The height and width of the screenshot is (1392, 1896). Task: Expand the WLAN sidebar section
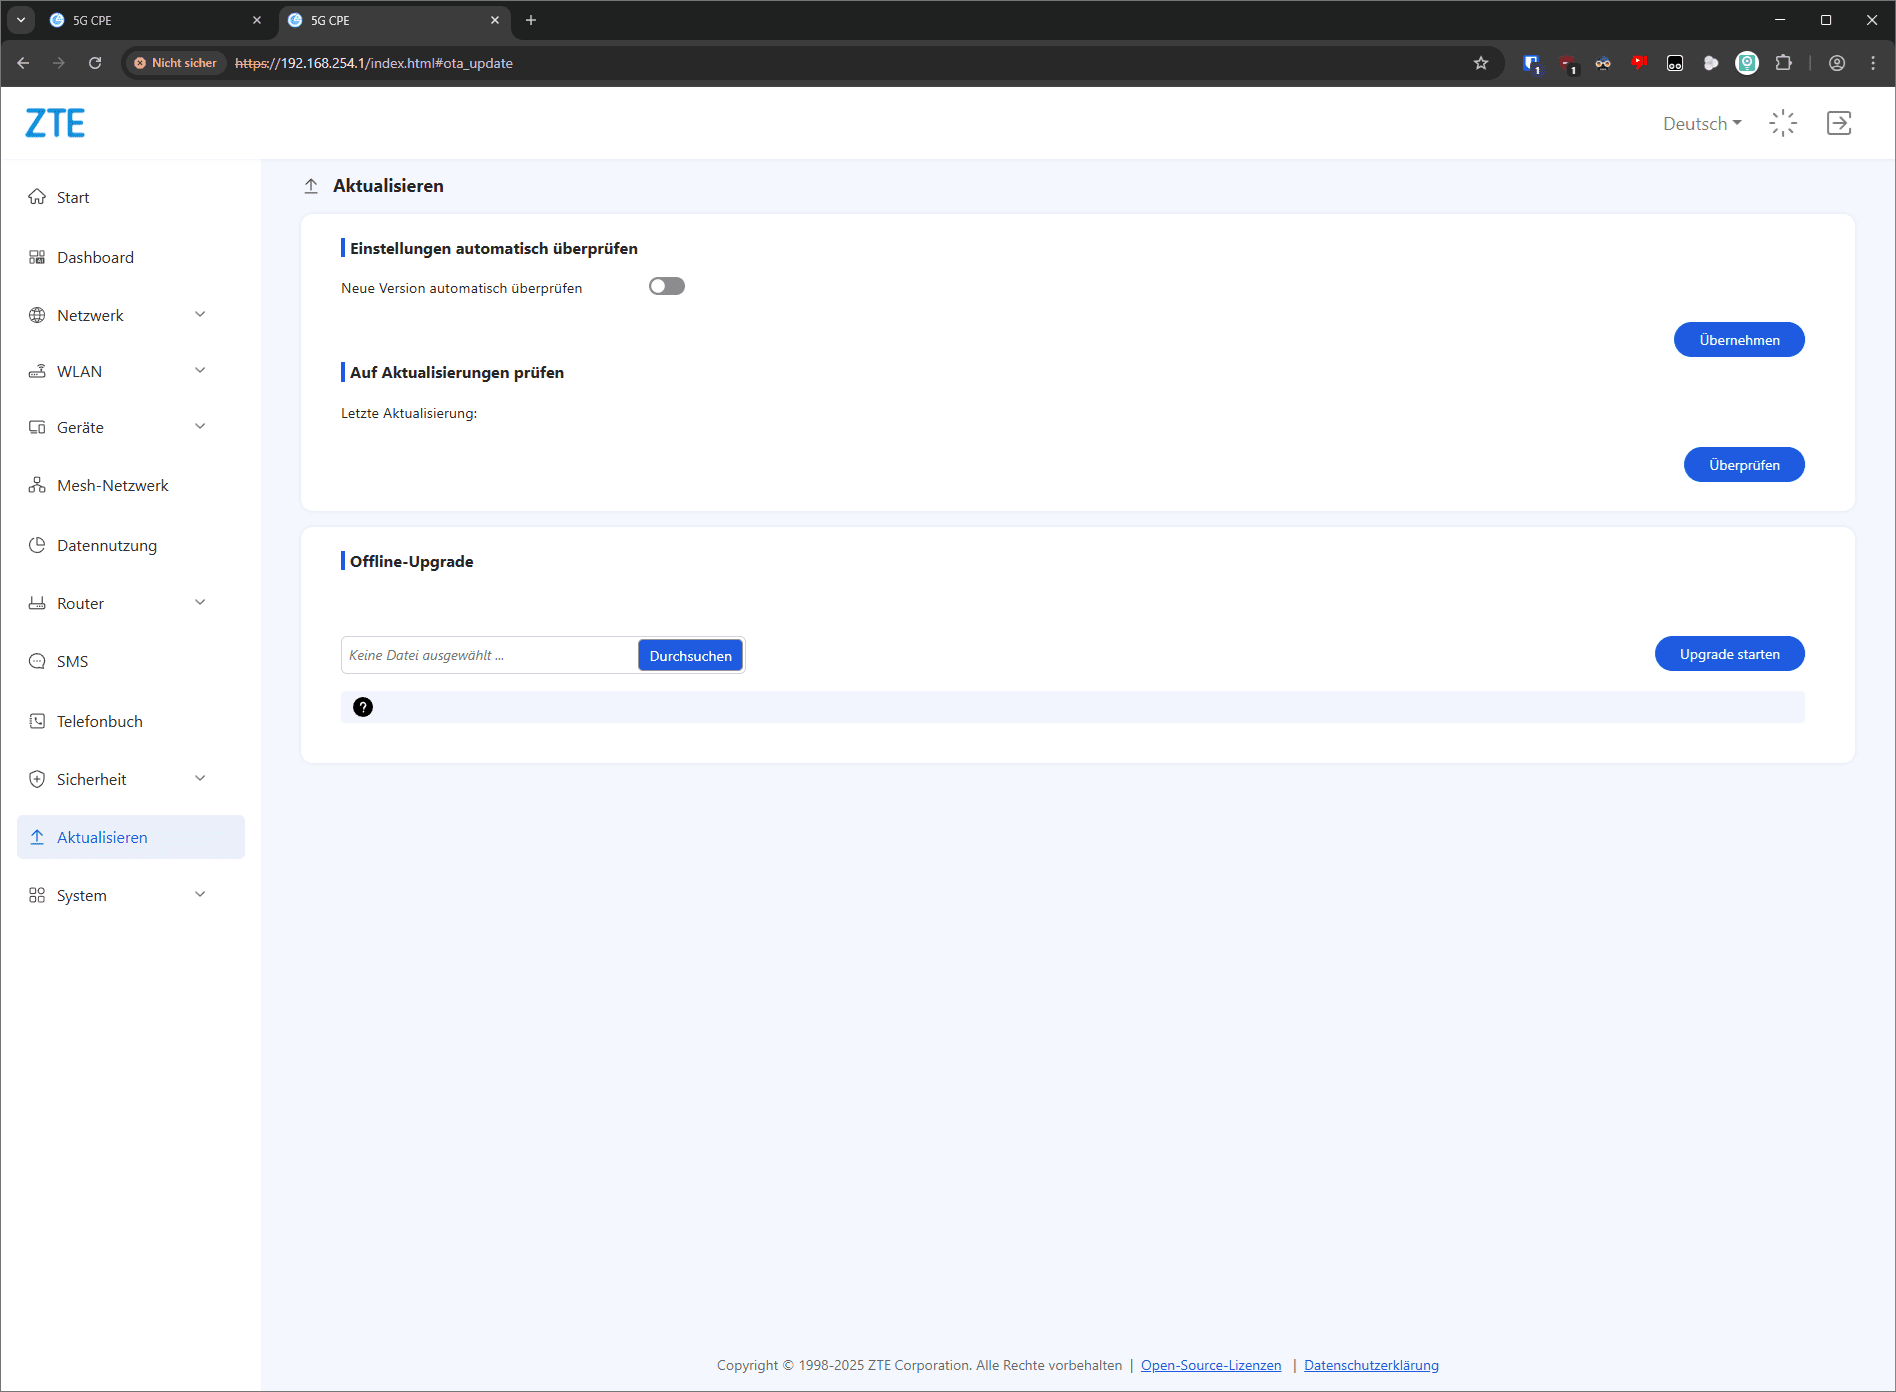(120, 371)
